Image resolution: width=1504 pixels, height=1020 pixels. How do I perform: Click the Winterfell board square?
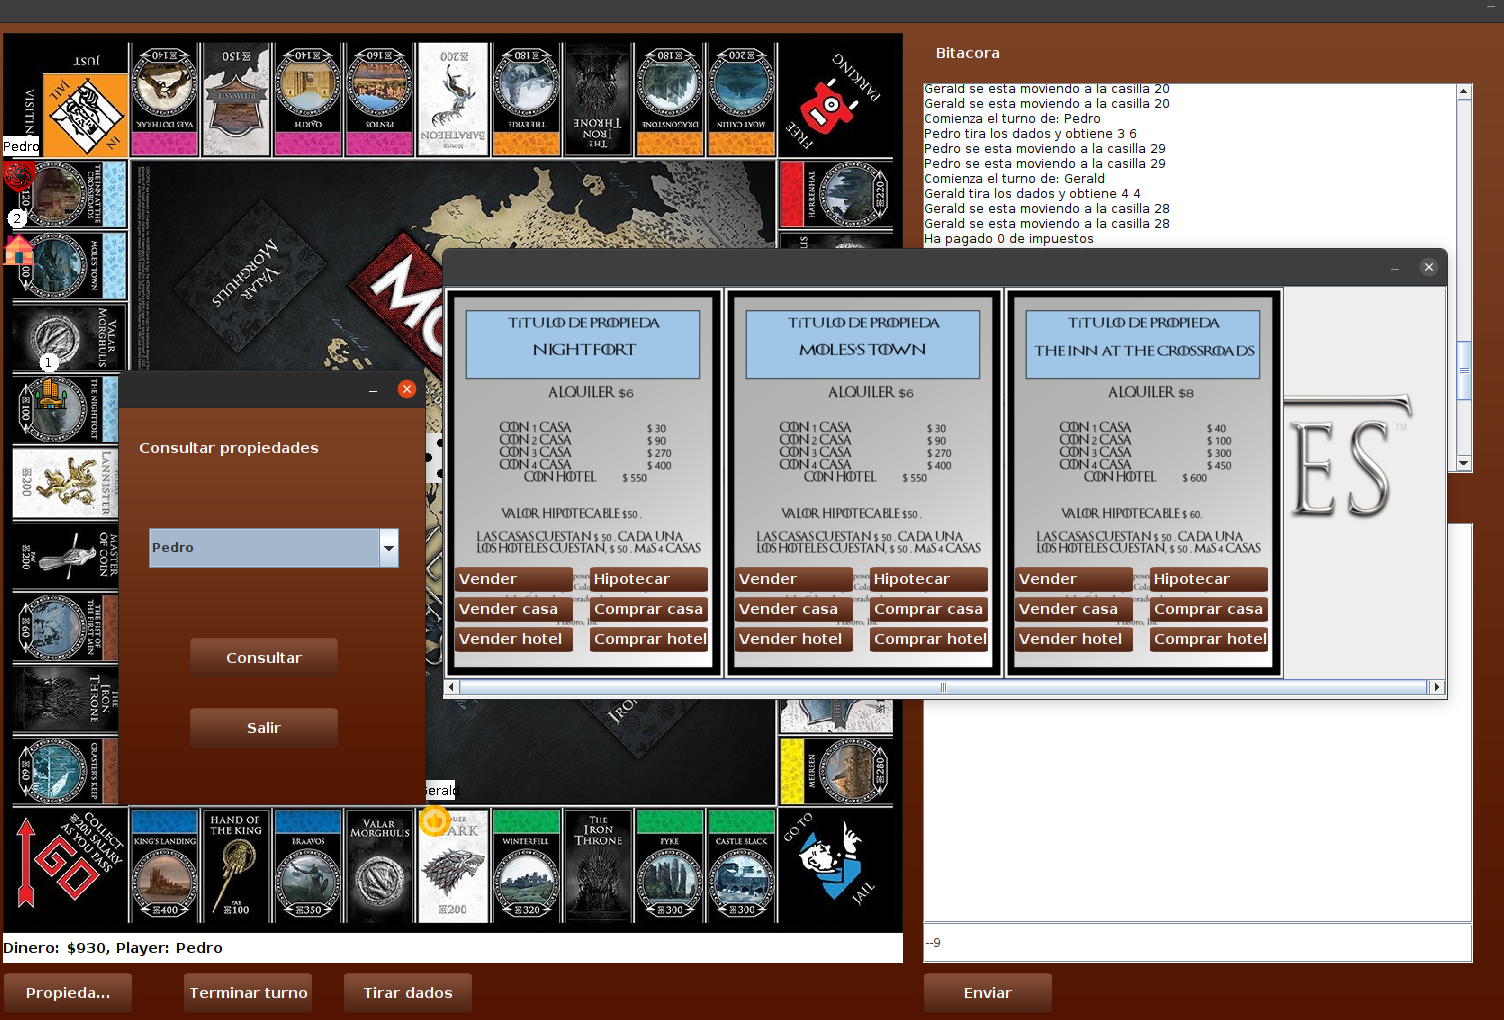click(x=526, y=865)
